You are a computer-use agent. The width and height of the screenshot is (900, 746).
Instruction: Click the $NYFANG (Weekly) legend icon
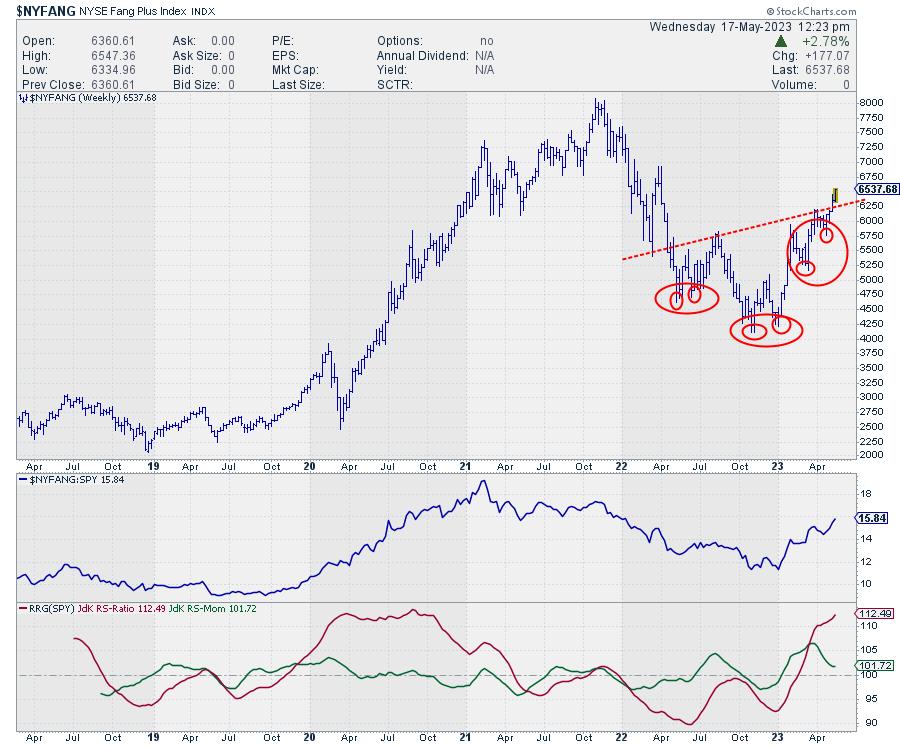tap(23, 98)
